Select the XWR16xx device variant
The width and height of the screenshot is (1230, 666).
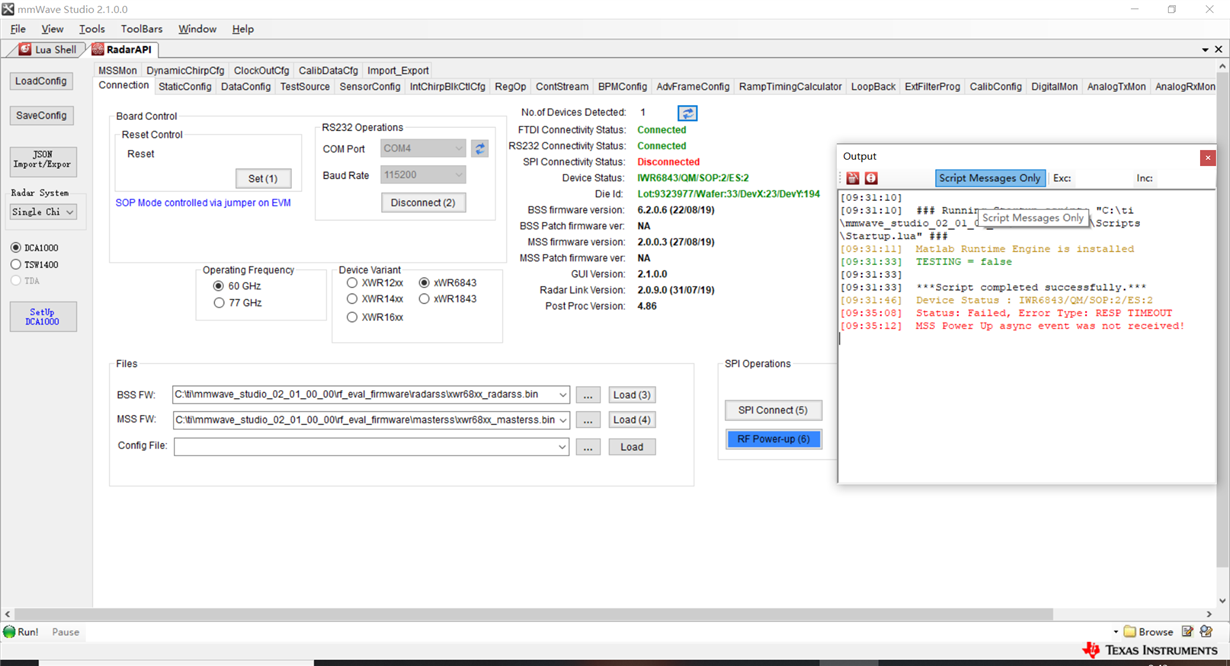(375, 317)
